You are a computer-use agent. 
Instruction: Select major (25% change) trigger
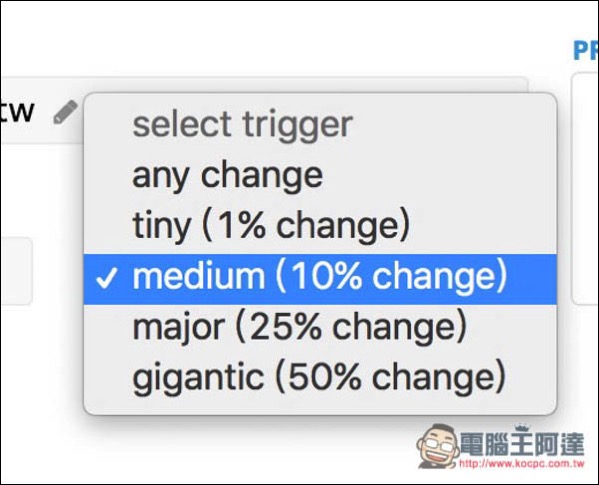tap(320, 329)
